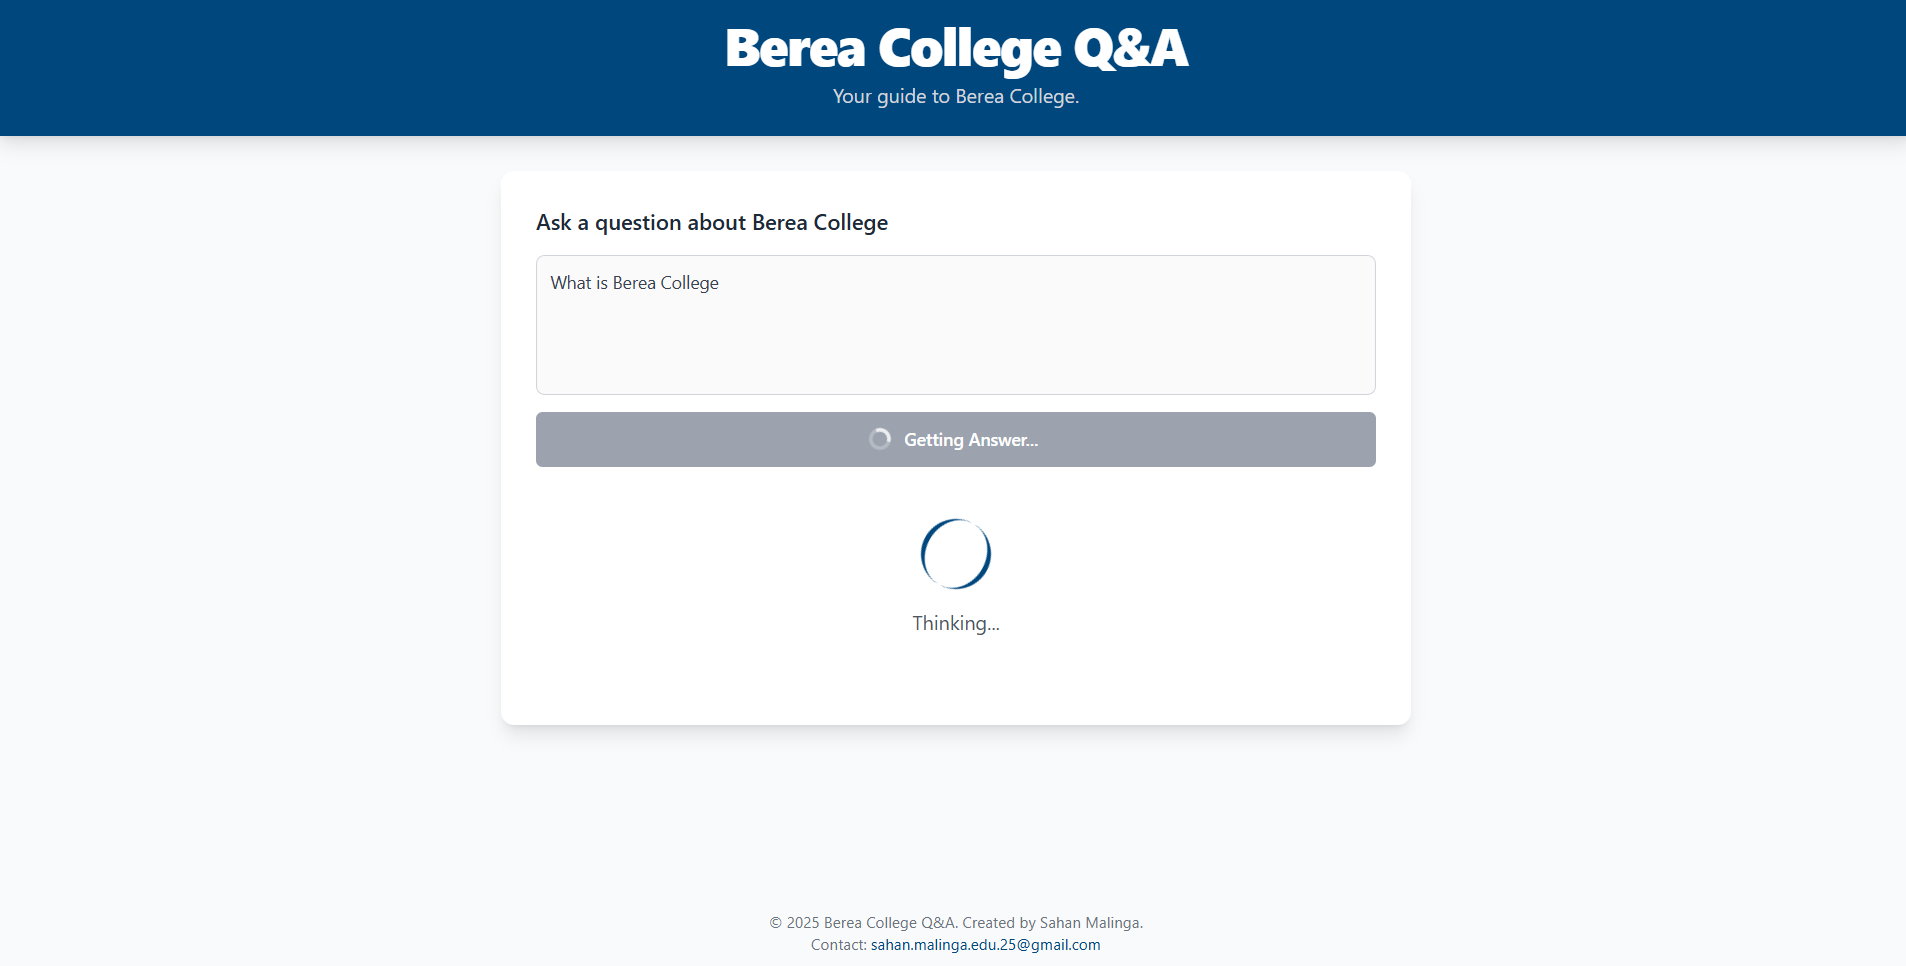The image size is (1906, 966).
Task: Click the word "College" in the typed question
Action: [689, 283]
